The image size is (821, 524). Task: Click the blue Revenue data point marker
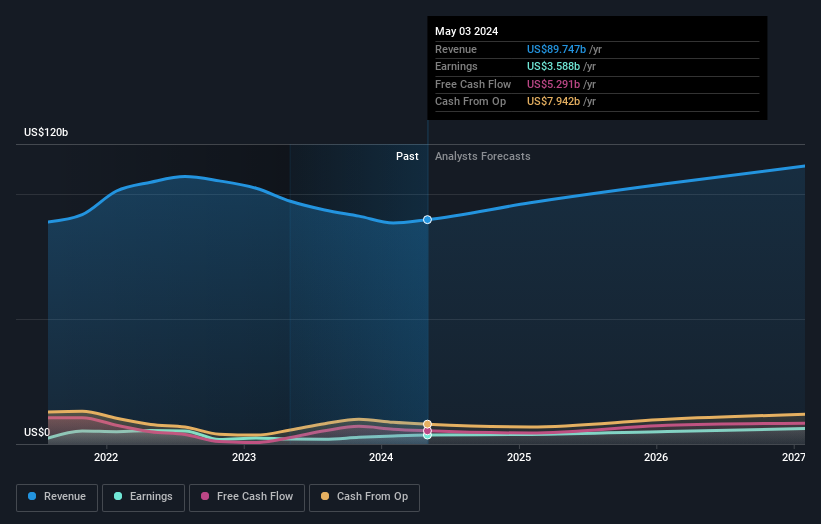pos(427,220)
